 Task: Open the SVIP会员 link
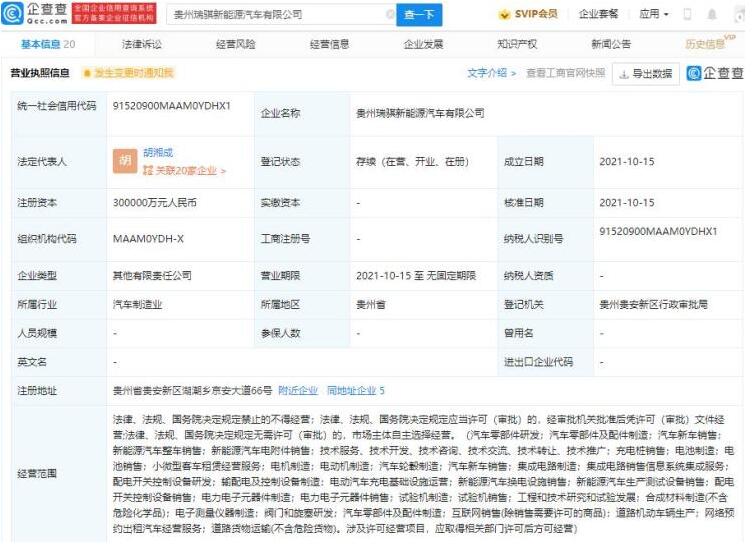coord(536,14)
